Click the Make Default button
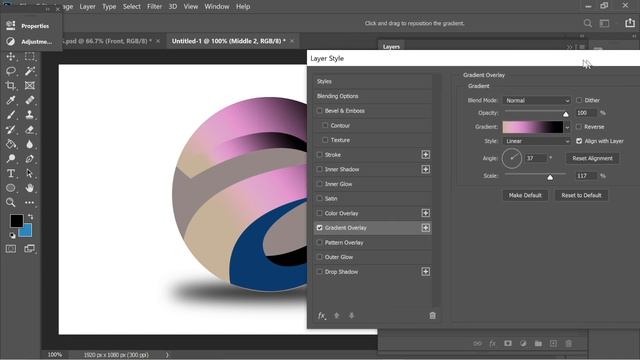Viewport: 640px width, 360px height. 525,196
